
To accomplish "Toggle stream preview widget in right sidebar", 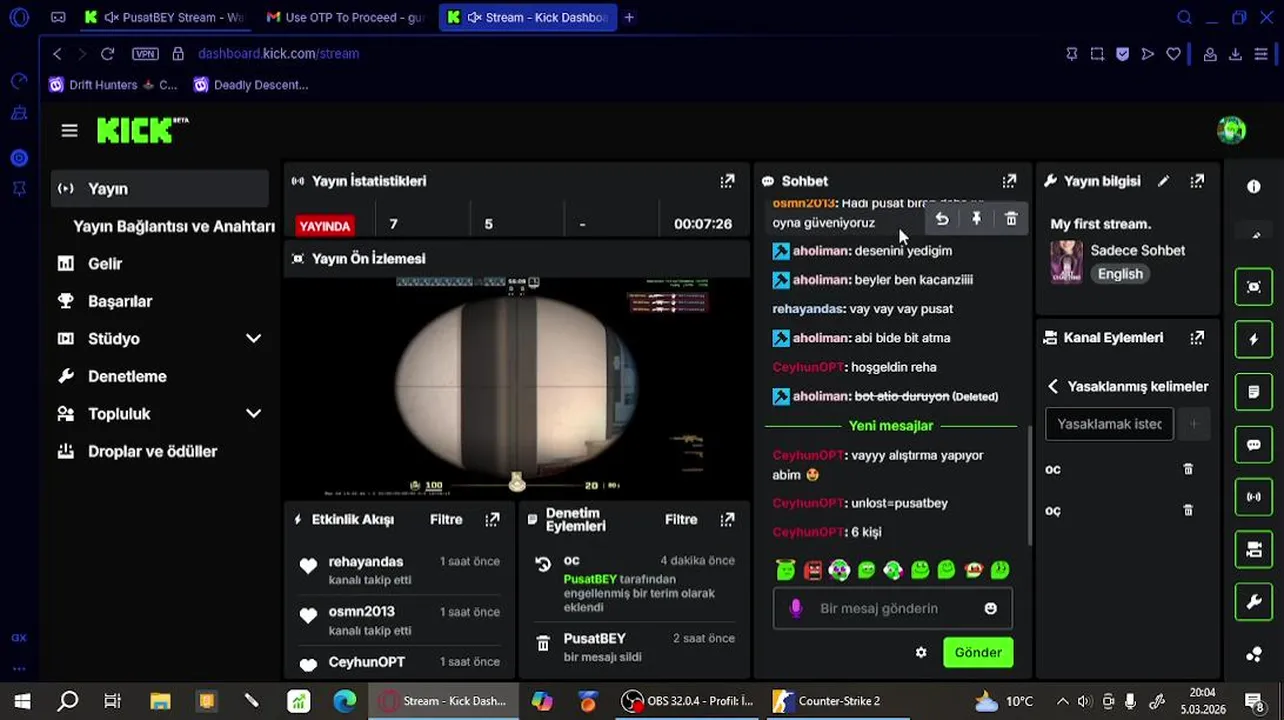I will pos(1254,287).
